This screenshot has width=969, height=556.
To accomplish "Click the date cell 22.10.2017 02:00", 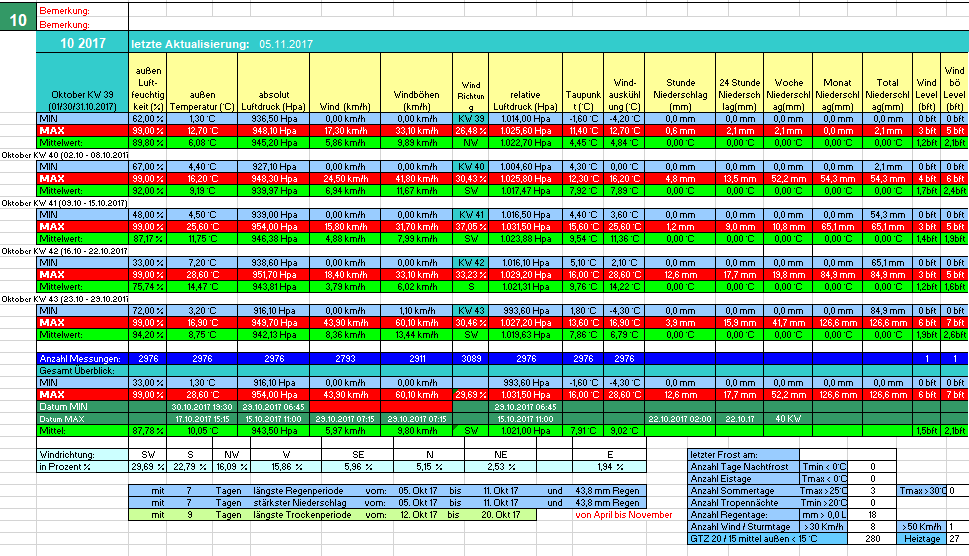I will 680,419.
